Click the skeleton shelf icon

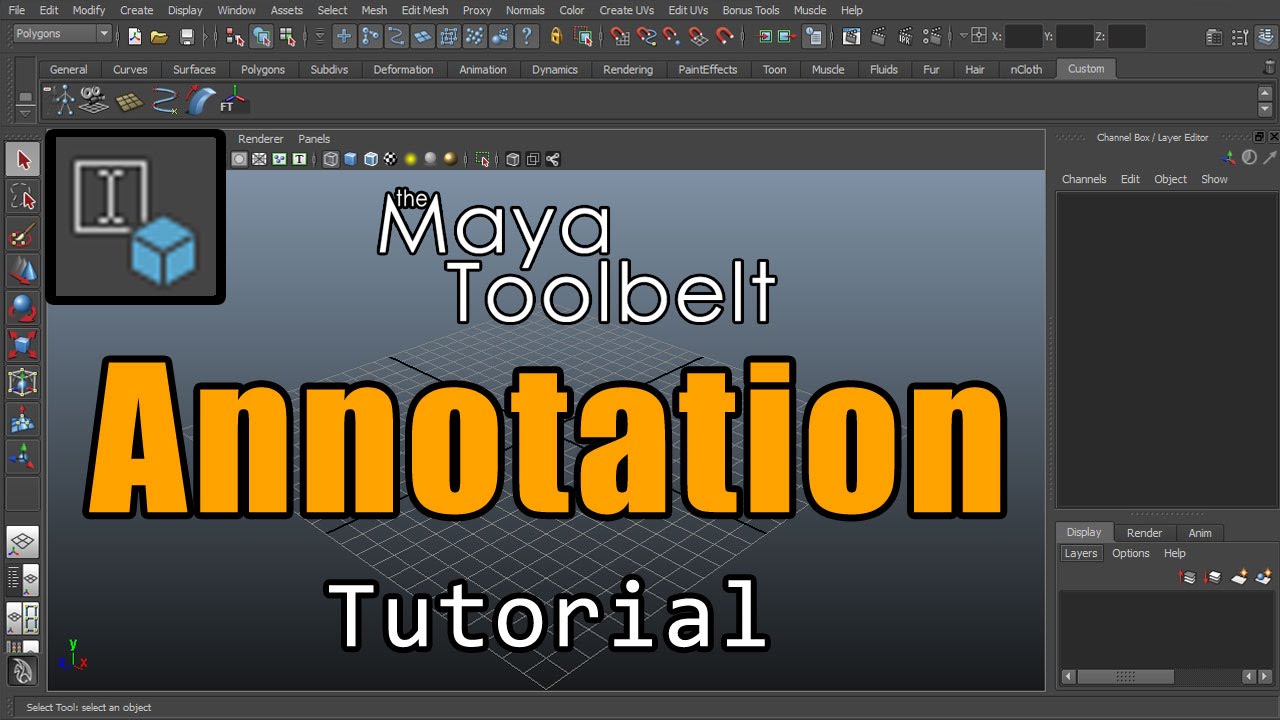64,99
